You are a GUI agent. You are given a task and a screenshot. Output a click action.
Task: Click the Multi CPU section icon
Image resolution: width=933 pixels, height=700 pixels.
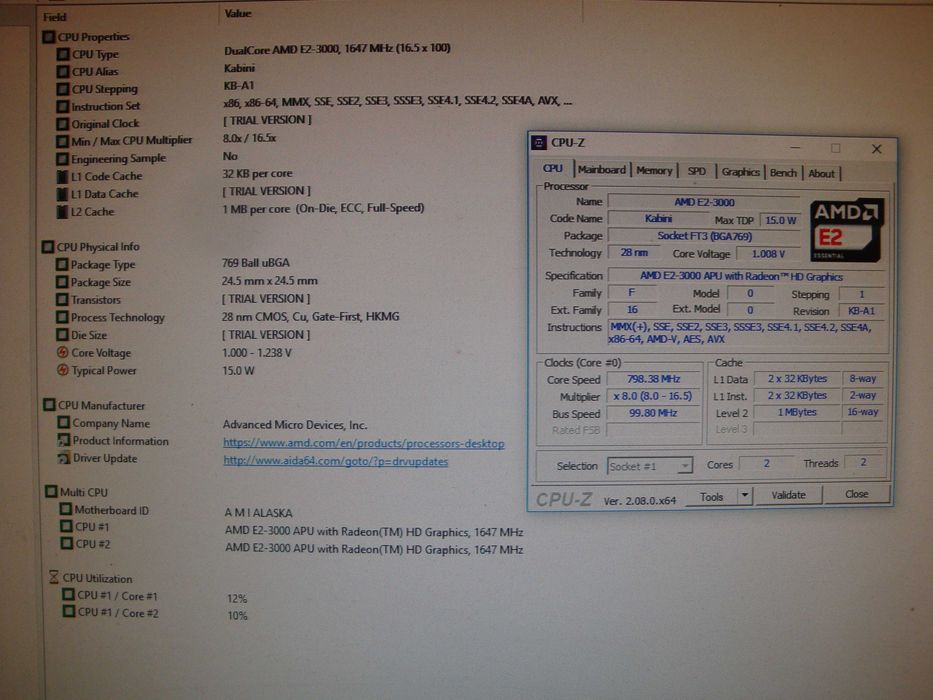[51, 492]
